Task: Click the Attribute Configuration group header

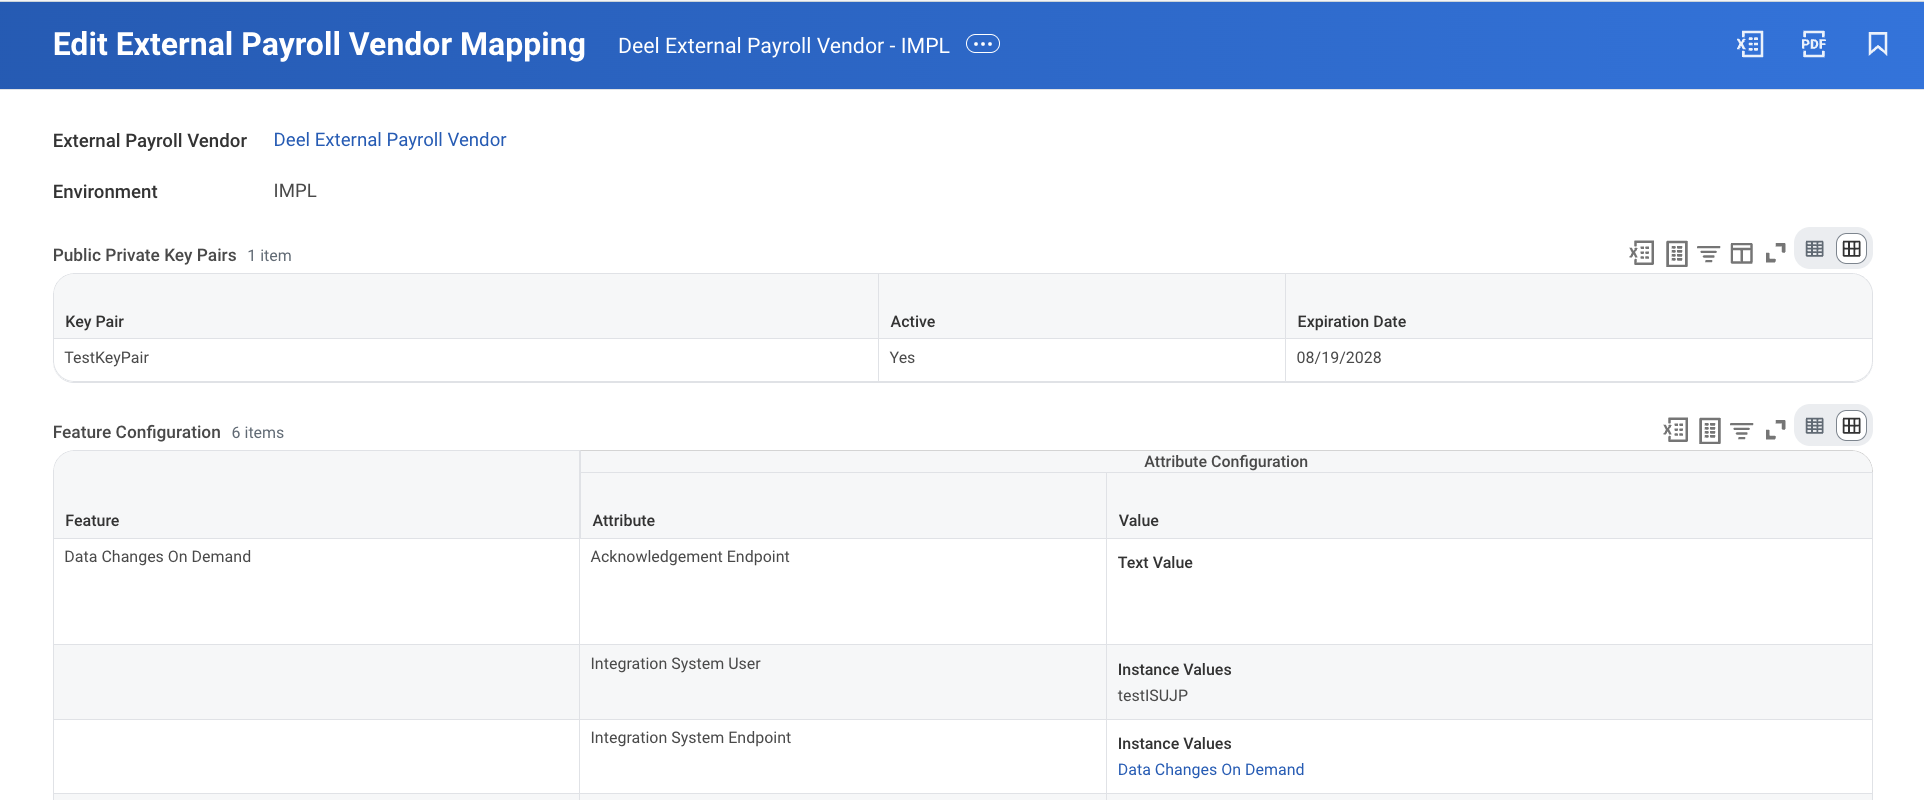Action: pos(1226,462)
